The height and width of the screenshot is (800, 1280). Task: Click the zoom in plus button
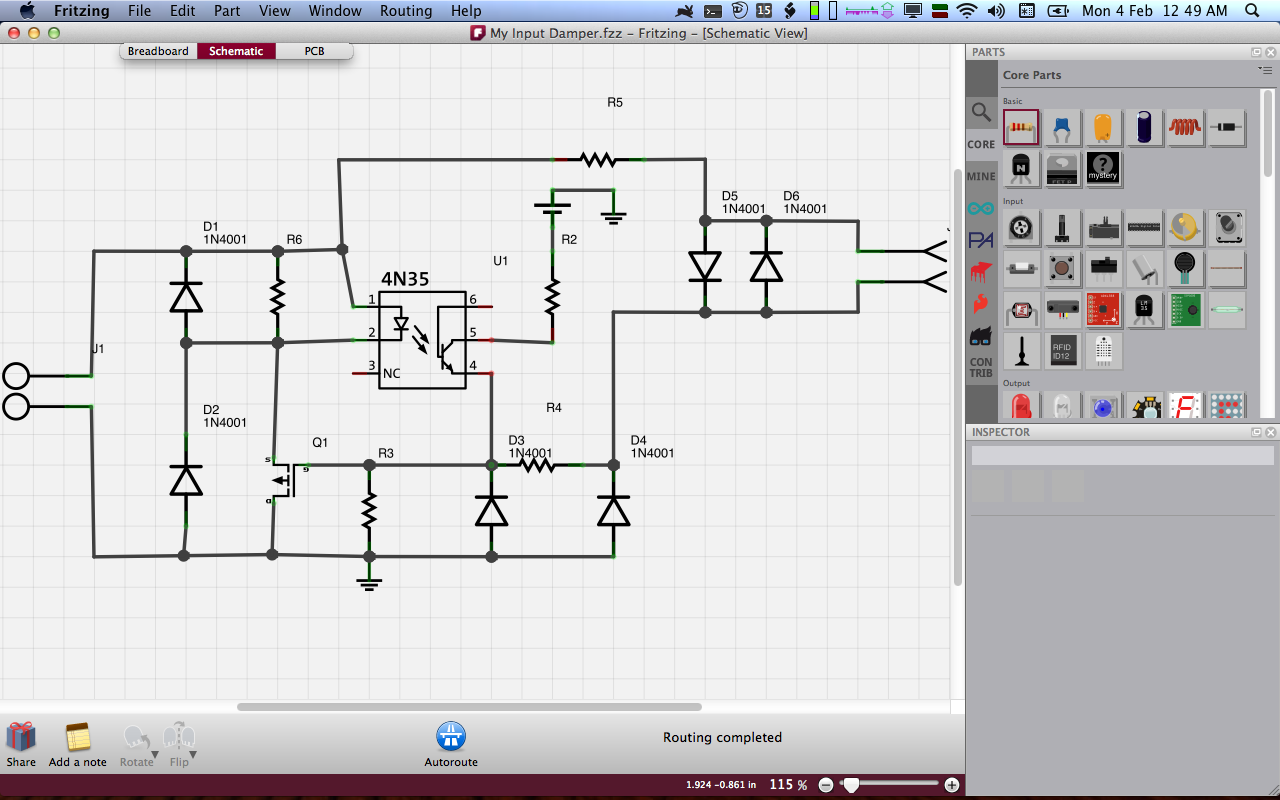pyautogui.click(x=952, y=785)
